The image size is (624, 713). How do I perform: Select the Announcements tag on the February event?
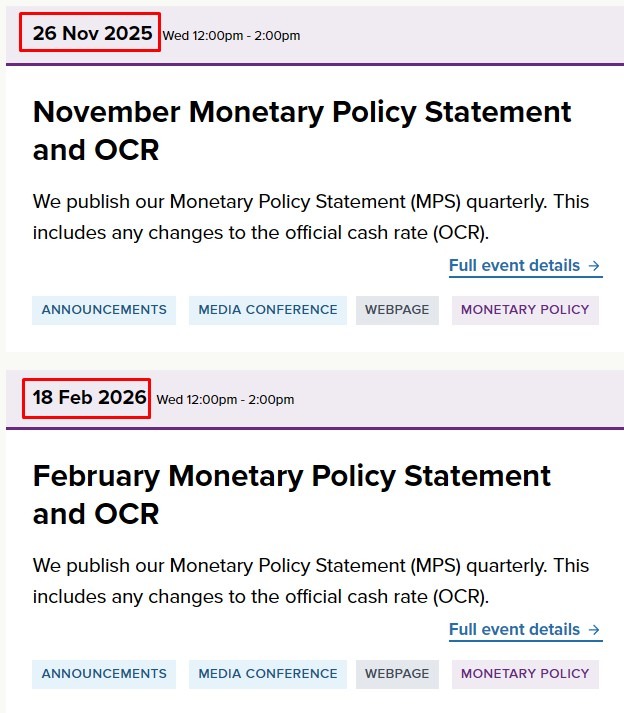click(x=104, y=674)
